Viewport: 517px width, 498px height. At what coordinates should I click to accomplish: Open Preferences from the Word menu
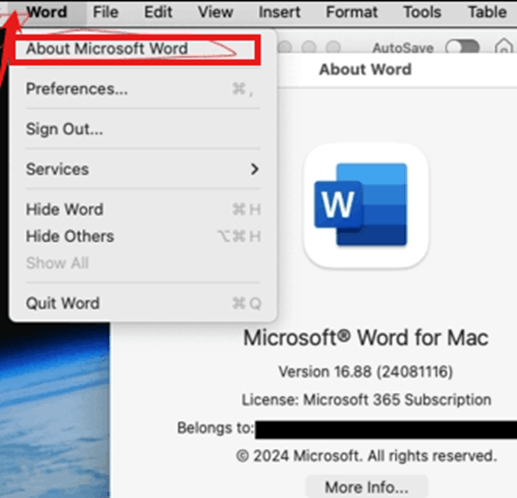[x=143, y=89]
